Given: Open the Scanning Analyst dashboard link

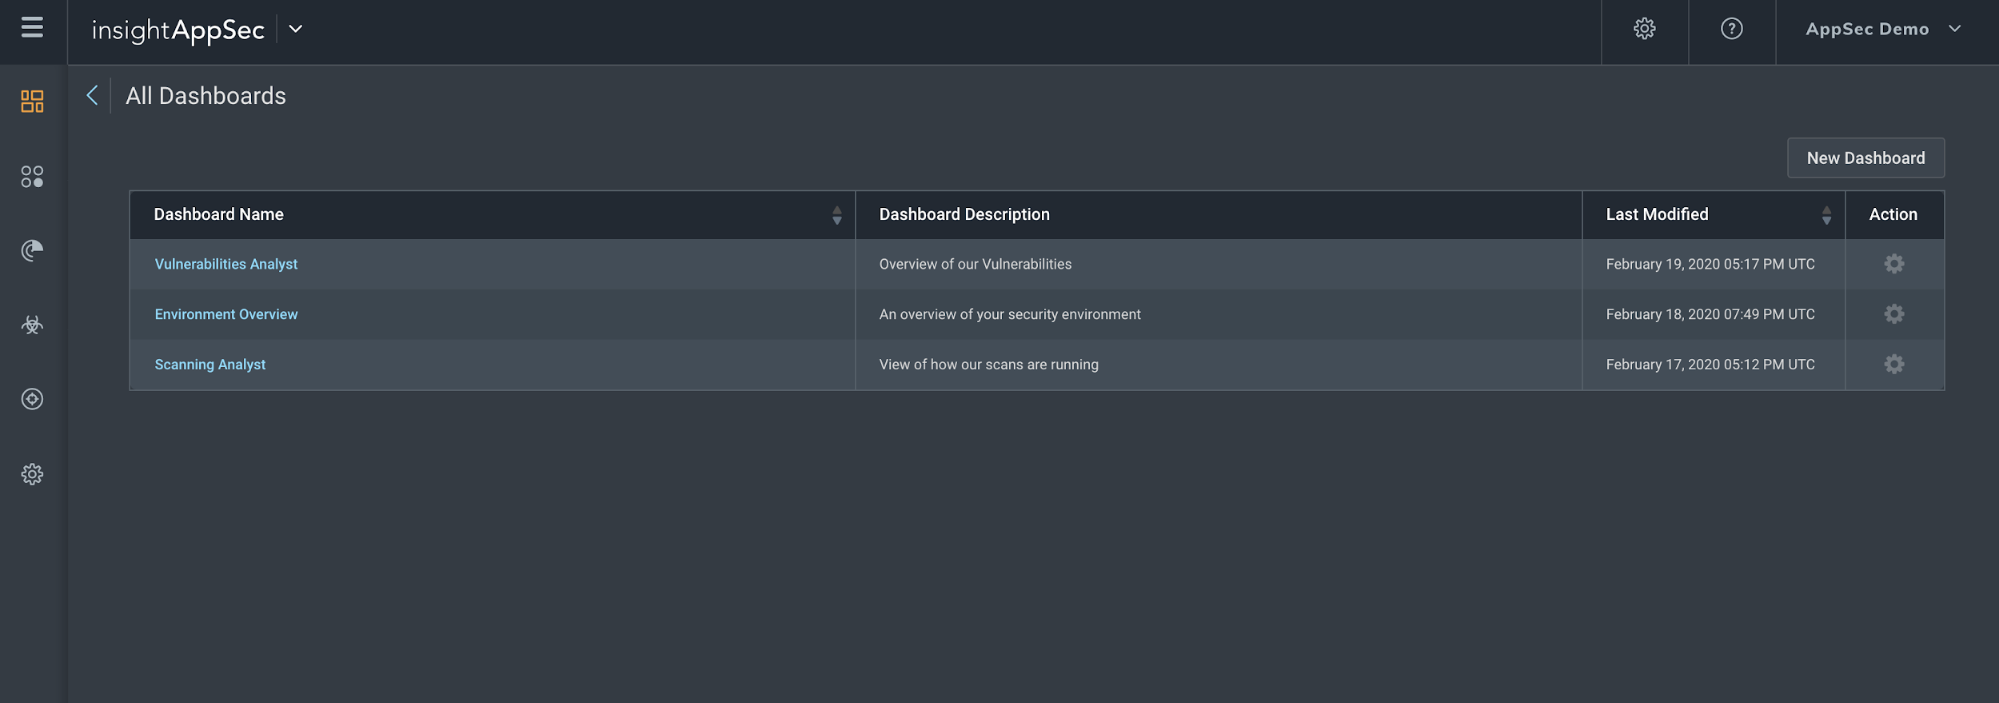Looking at the screenshot, I should pyautogui.click(x=210, y=364).
